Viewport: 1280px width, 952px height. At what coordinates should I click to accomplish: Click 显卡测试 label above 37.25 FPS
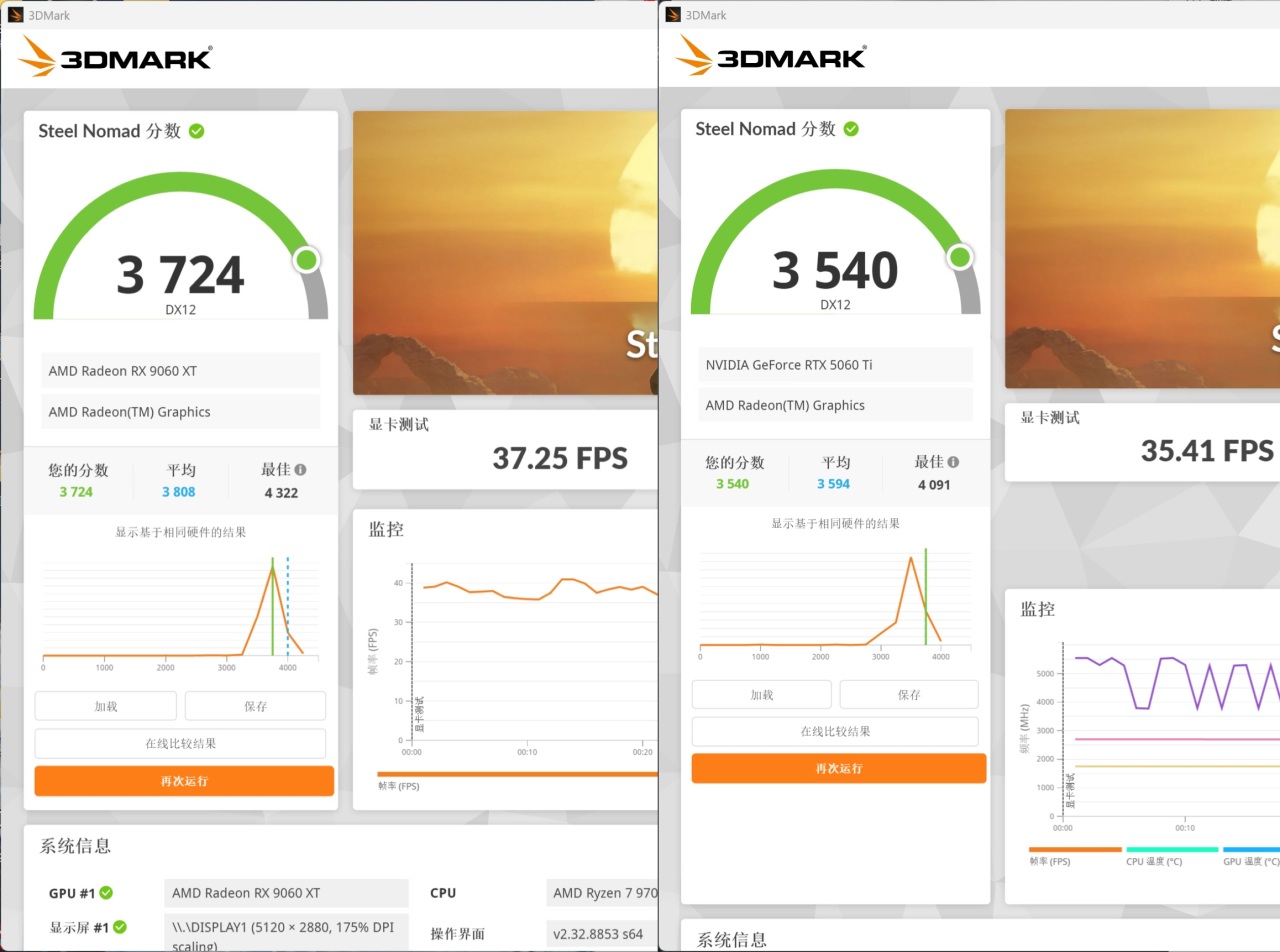(x=399, y=425)
